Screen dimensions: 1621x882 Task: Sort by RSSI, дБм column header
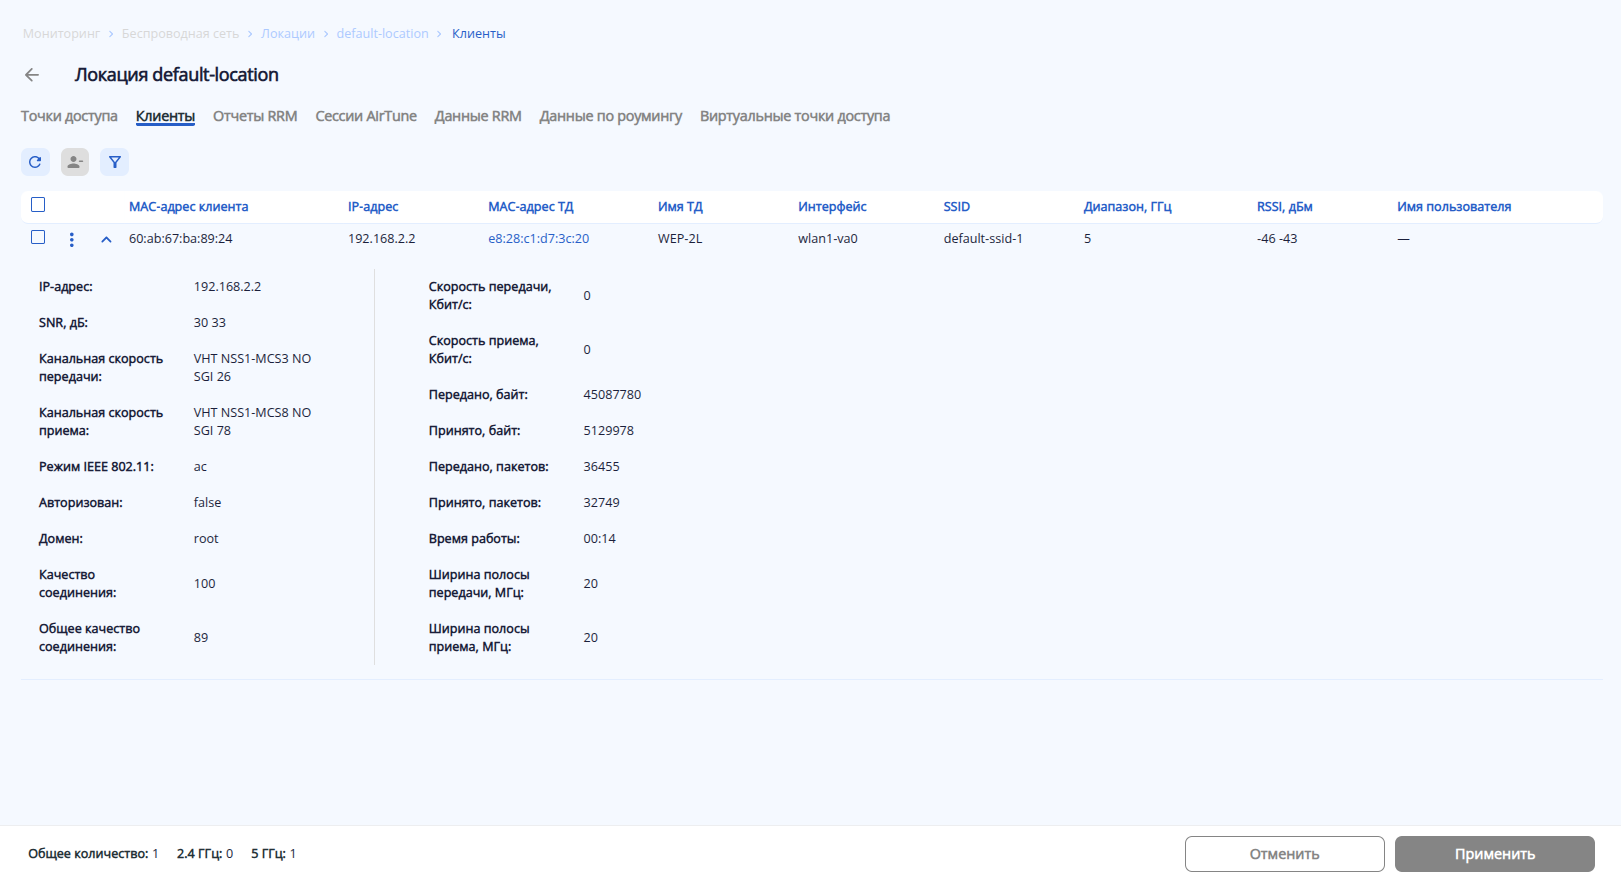point(1284,207)
